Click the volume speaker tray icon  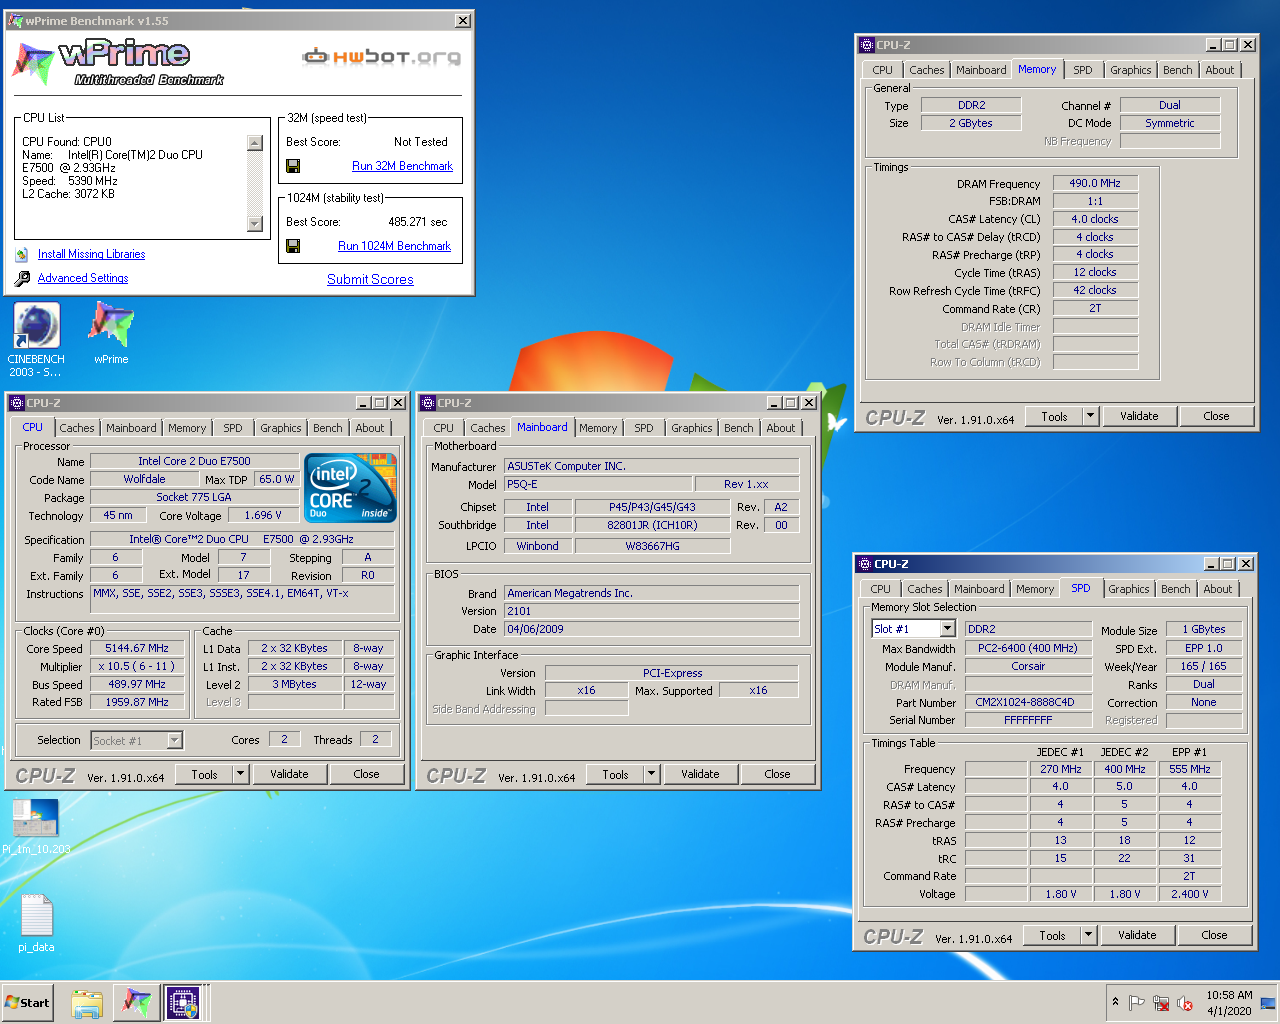pyautogui.click(x=1185, y=1003)
